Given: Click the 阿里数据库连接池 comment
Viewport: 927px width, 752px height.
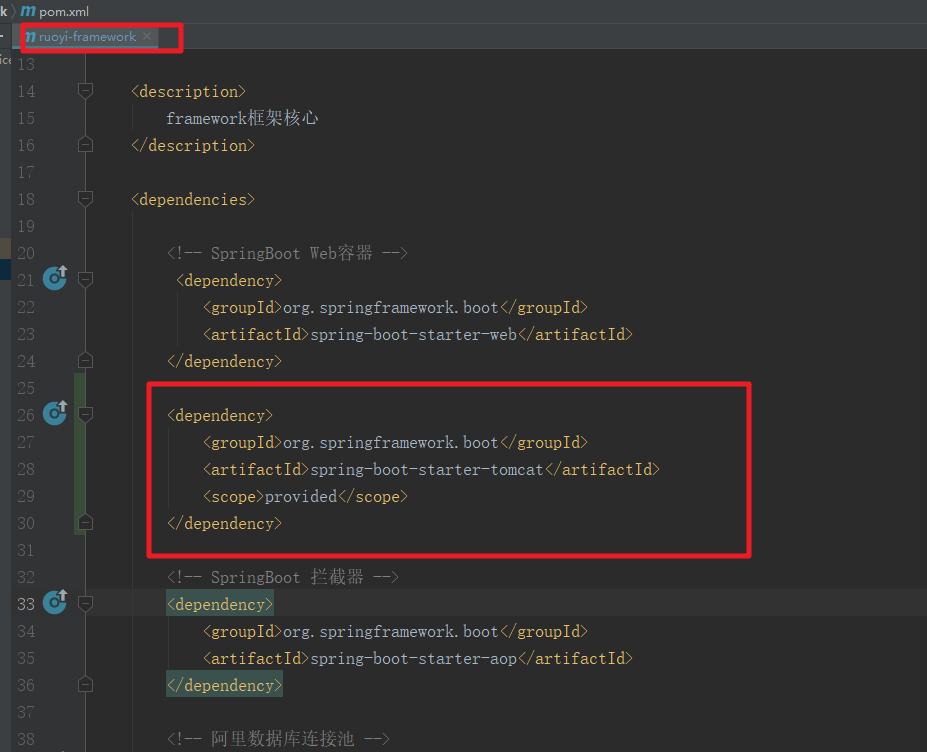Looking at the screenshot, I should tap(278, 739).
